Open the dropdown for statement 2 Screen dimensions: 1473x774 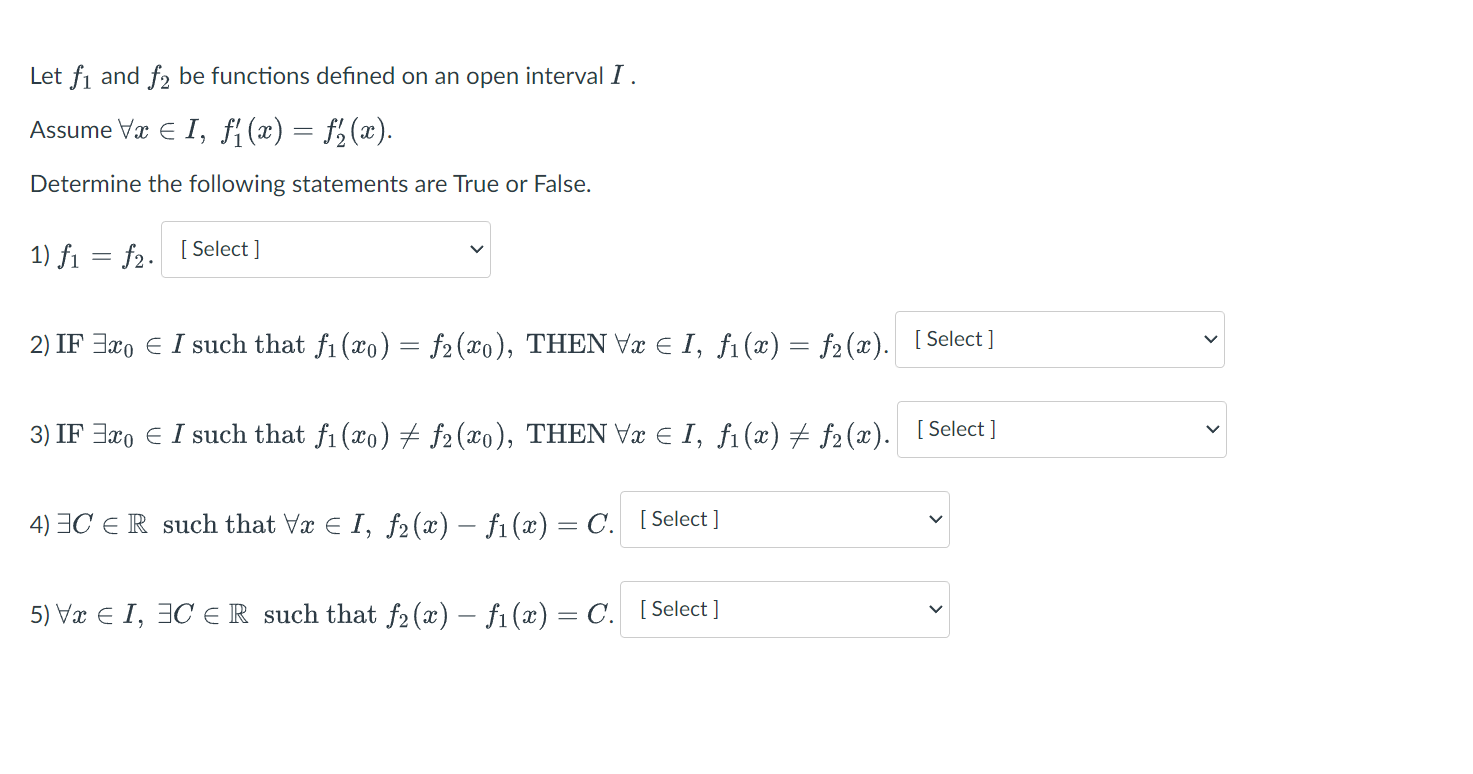(1060, 339)
